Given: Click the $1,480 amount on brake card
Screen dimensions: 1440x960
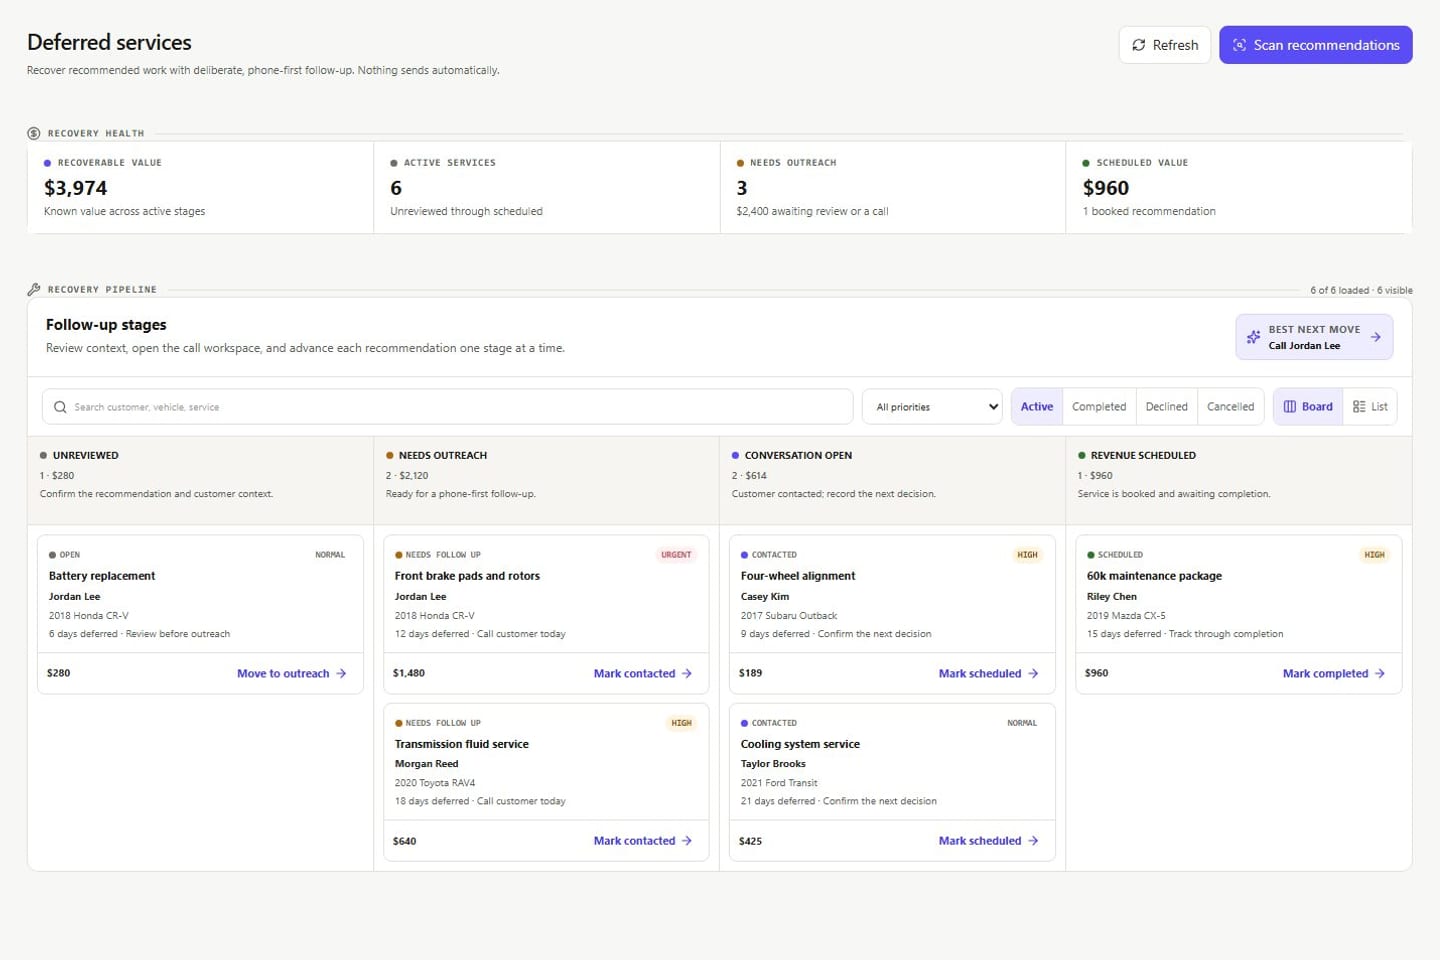Looking at the screenshot, I should click(409, 673).
